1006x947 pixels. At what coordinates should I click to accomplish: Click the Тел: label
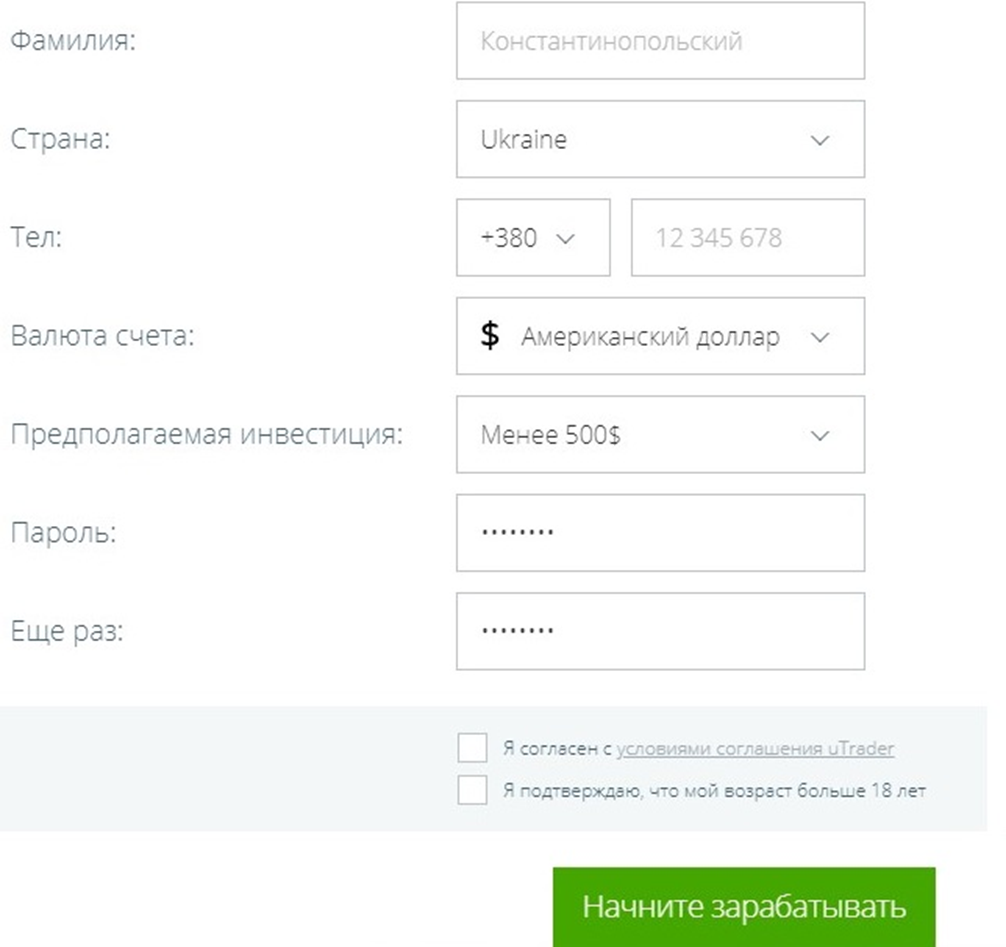(x=36, y=237)
